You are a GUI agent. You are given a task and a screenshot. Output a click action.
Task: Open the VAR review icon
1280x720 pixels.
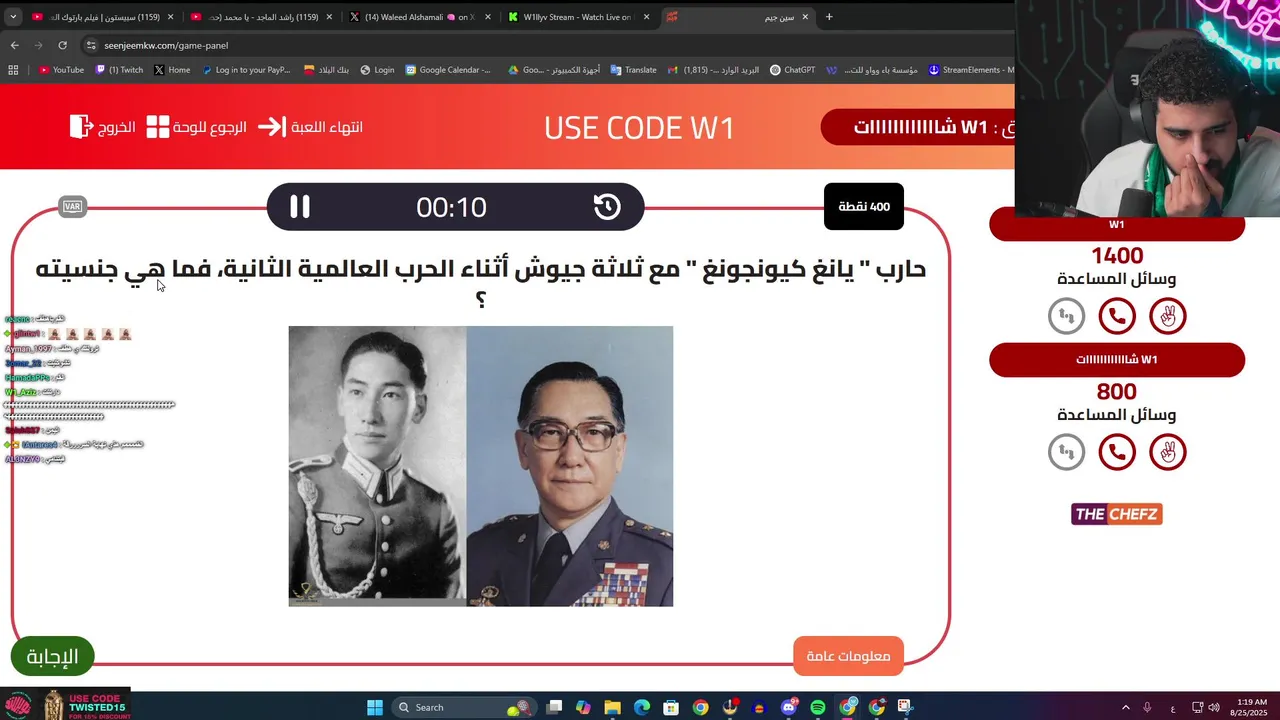(x=72, y=207)
